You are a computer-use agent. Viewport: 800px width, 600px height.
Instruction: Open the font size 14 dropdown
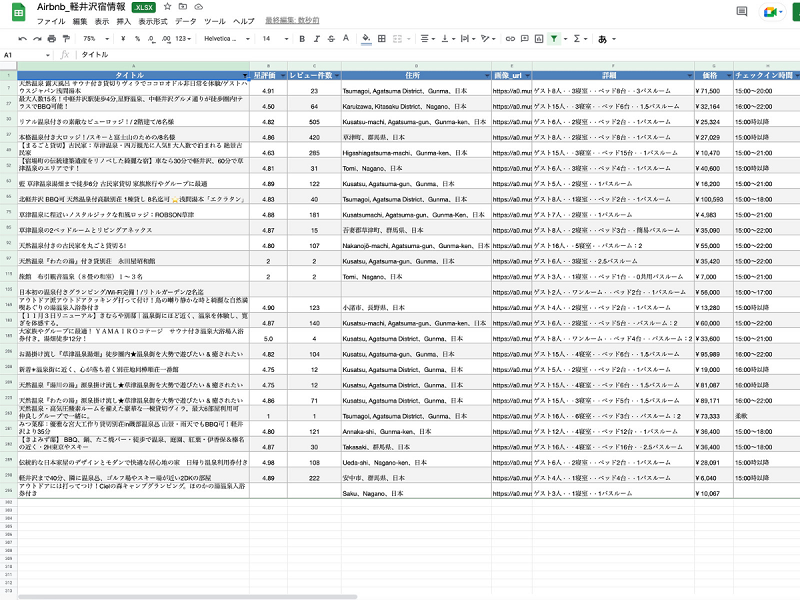276,39
